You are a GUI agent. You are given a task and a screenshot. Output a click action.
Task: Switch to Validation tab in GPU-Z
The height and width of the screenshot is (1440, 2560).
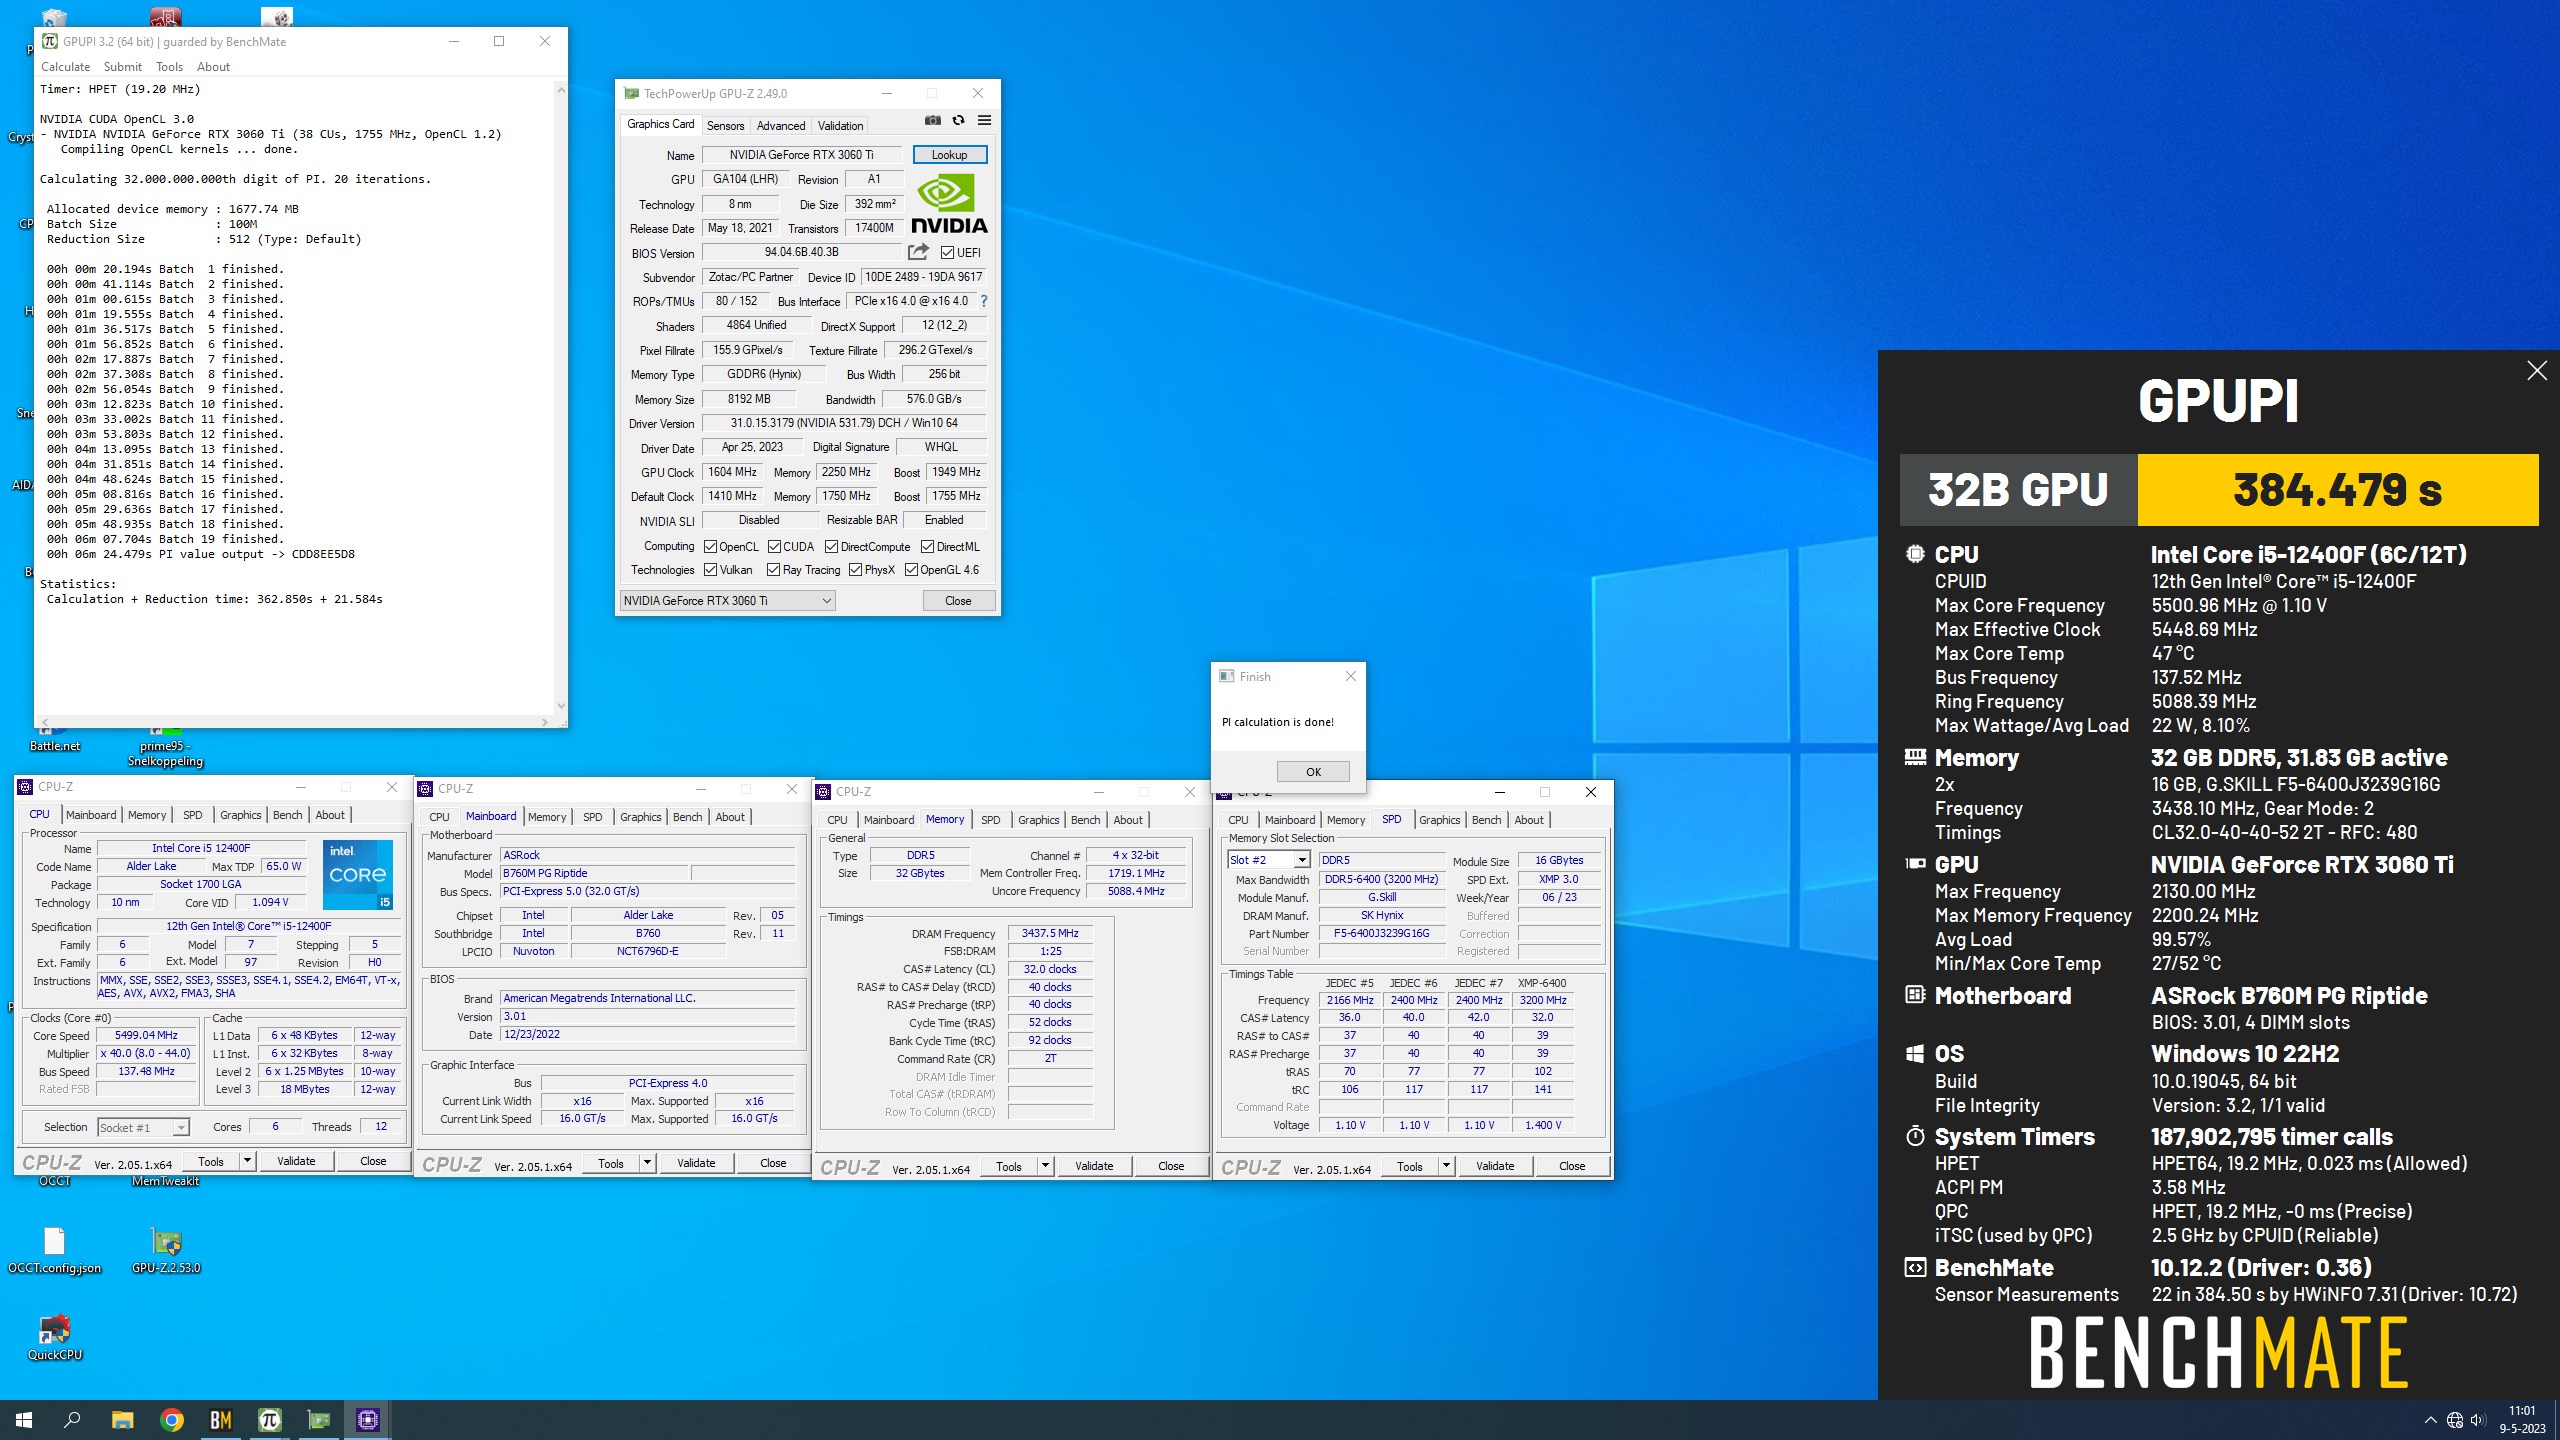(840, 126)
